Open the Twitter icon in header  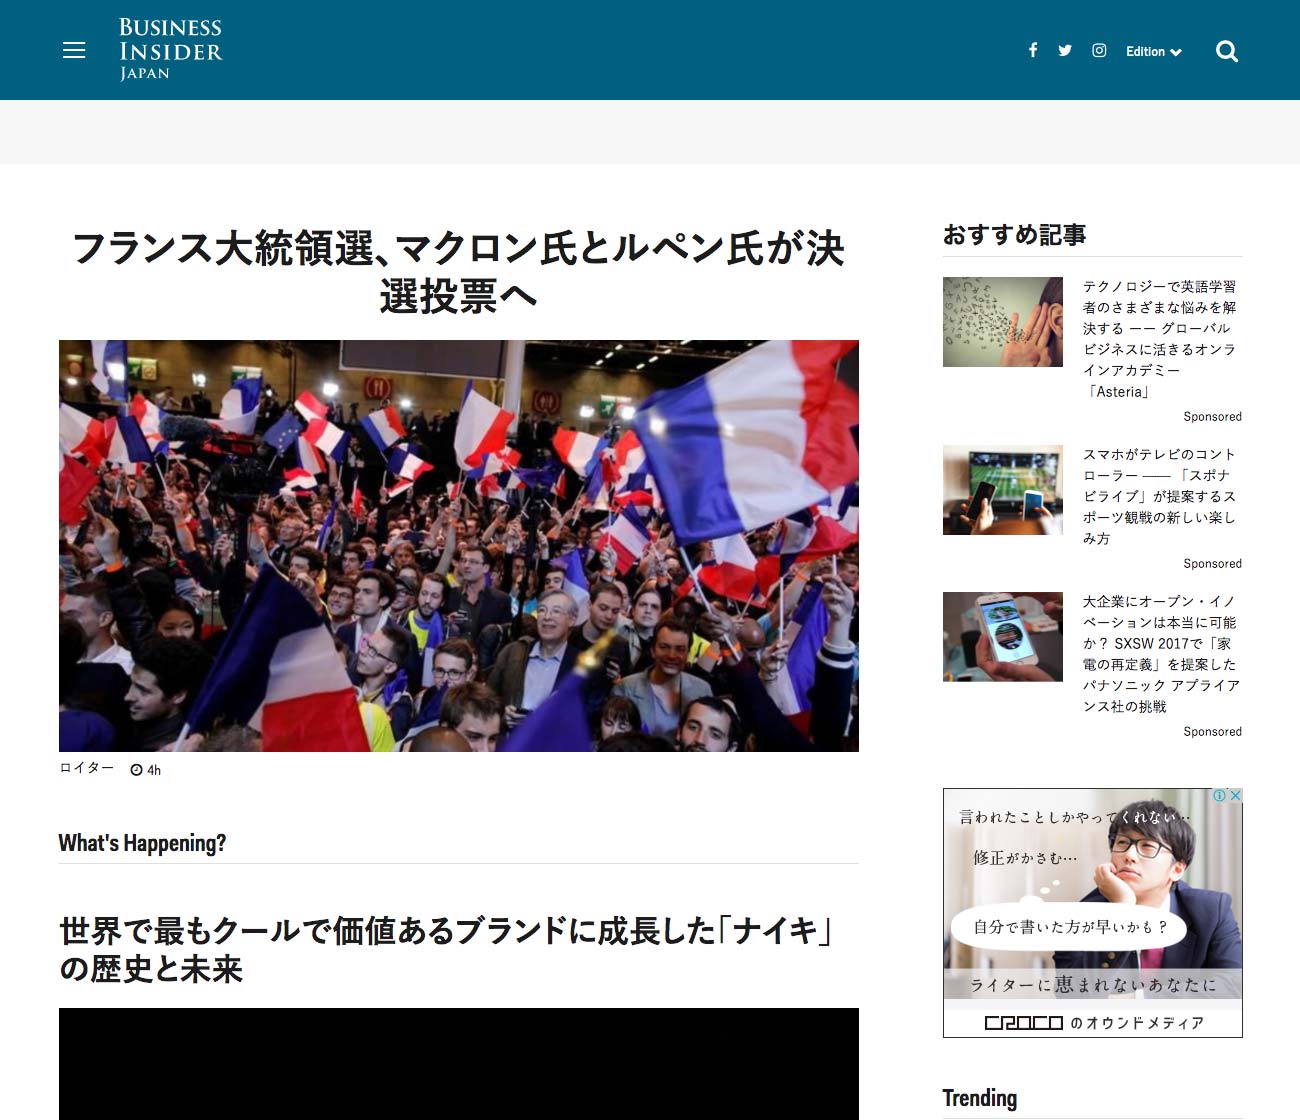click(x=1065, y=50)
